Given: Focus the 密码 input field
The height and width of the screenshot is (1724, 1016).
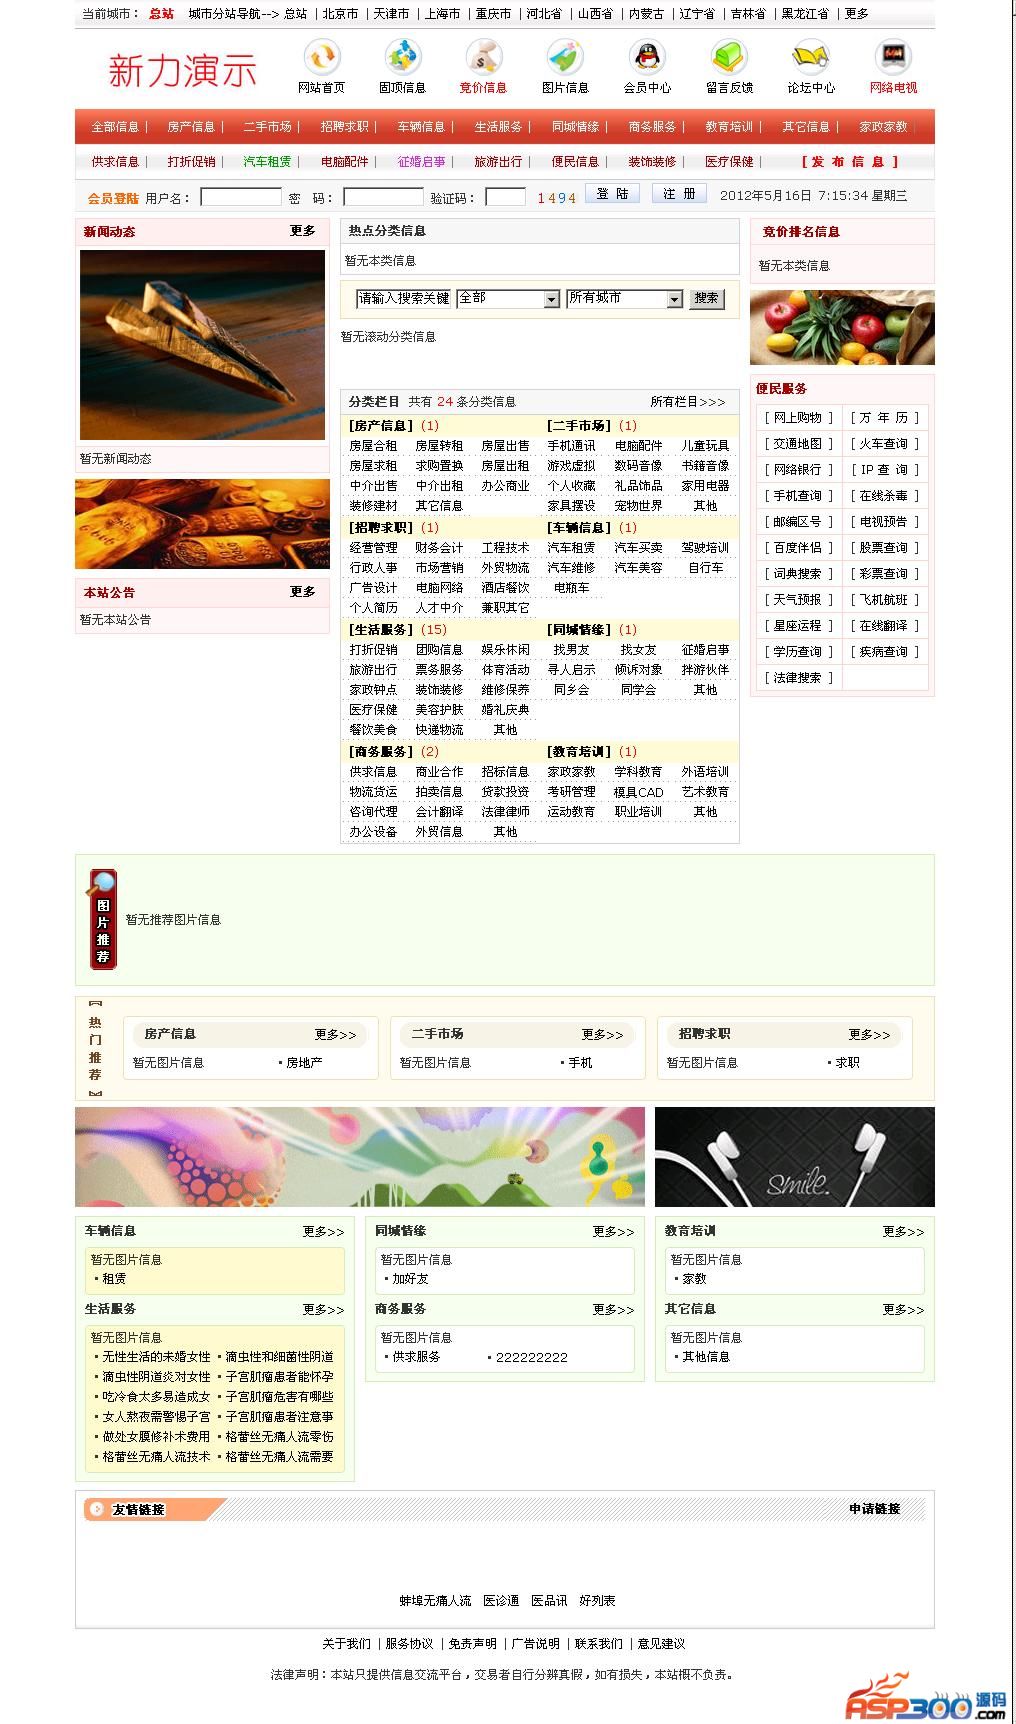Looking at the screenshot, I should pos(383,197).
